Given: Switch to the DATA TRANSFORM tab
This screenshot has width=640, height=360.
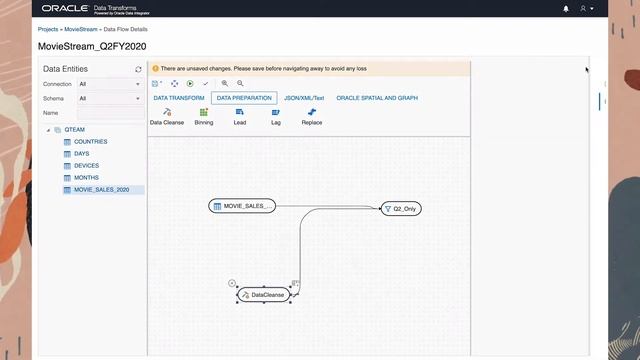Looking at the screenshot, I should click(179, 98).
